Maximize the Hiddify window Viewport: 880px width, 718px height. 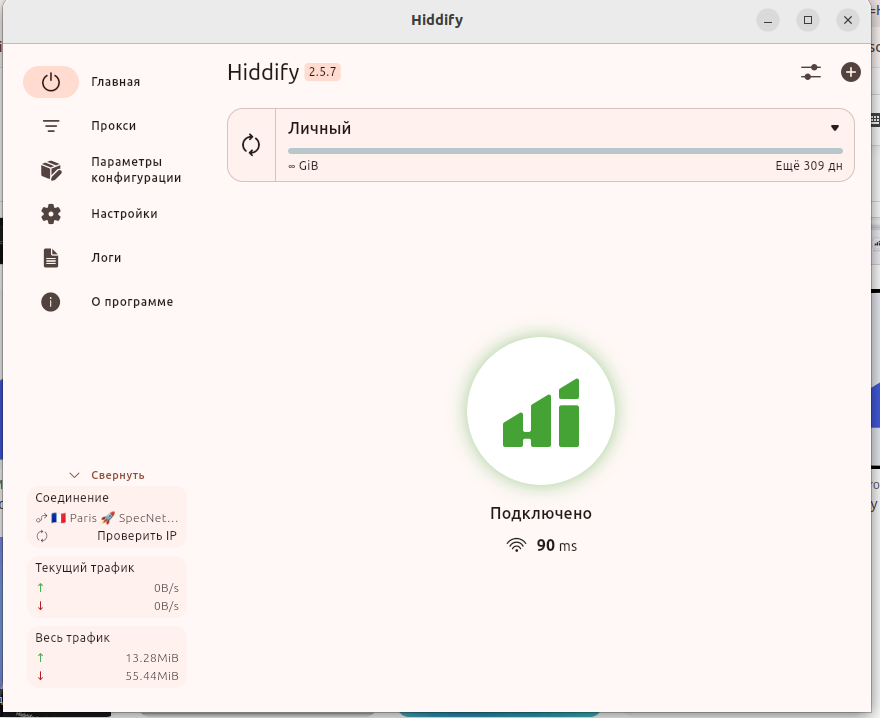[x=808, y=20]
